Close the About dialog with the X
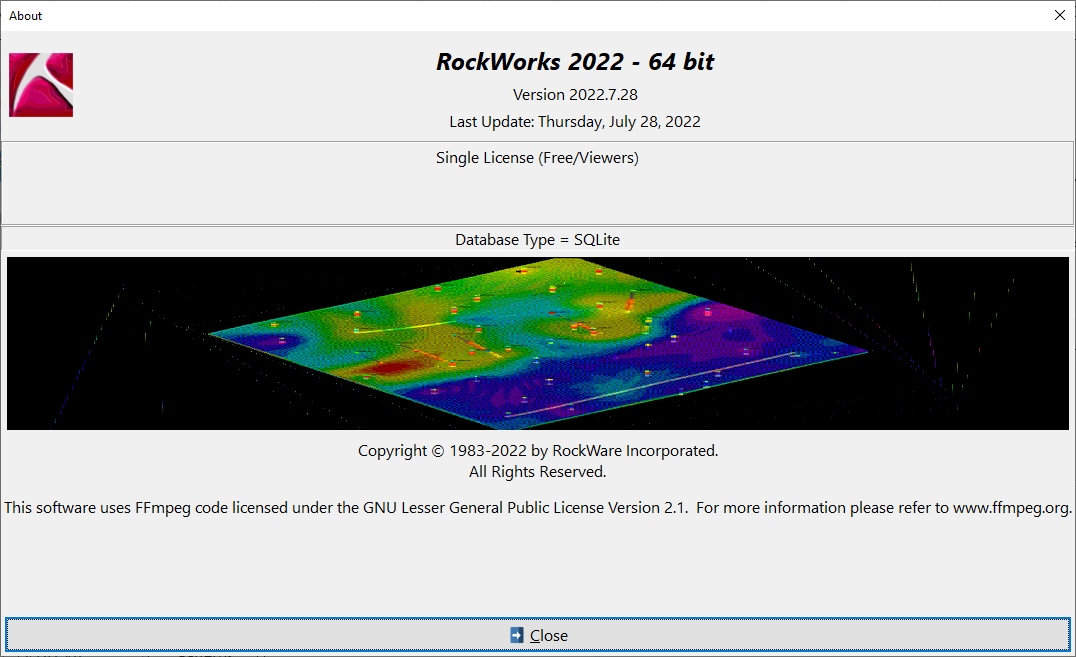The width and height of the screenshot is (1076, 657). click(1060, 15)
